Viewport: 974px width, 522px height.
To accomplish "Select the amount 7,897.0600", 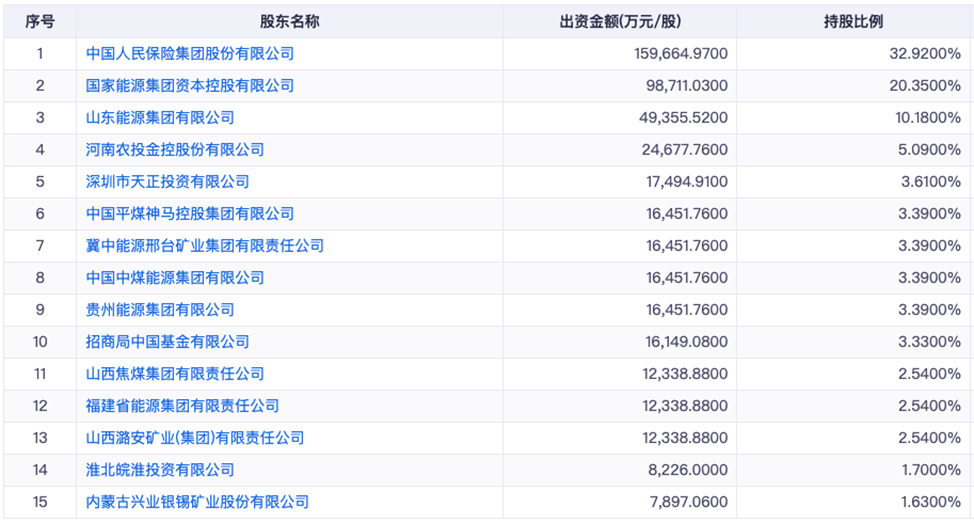I will point(689,501).
